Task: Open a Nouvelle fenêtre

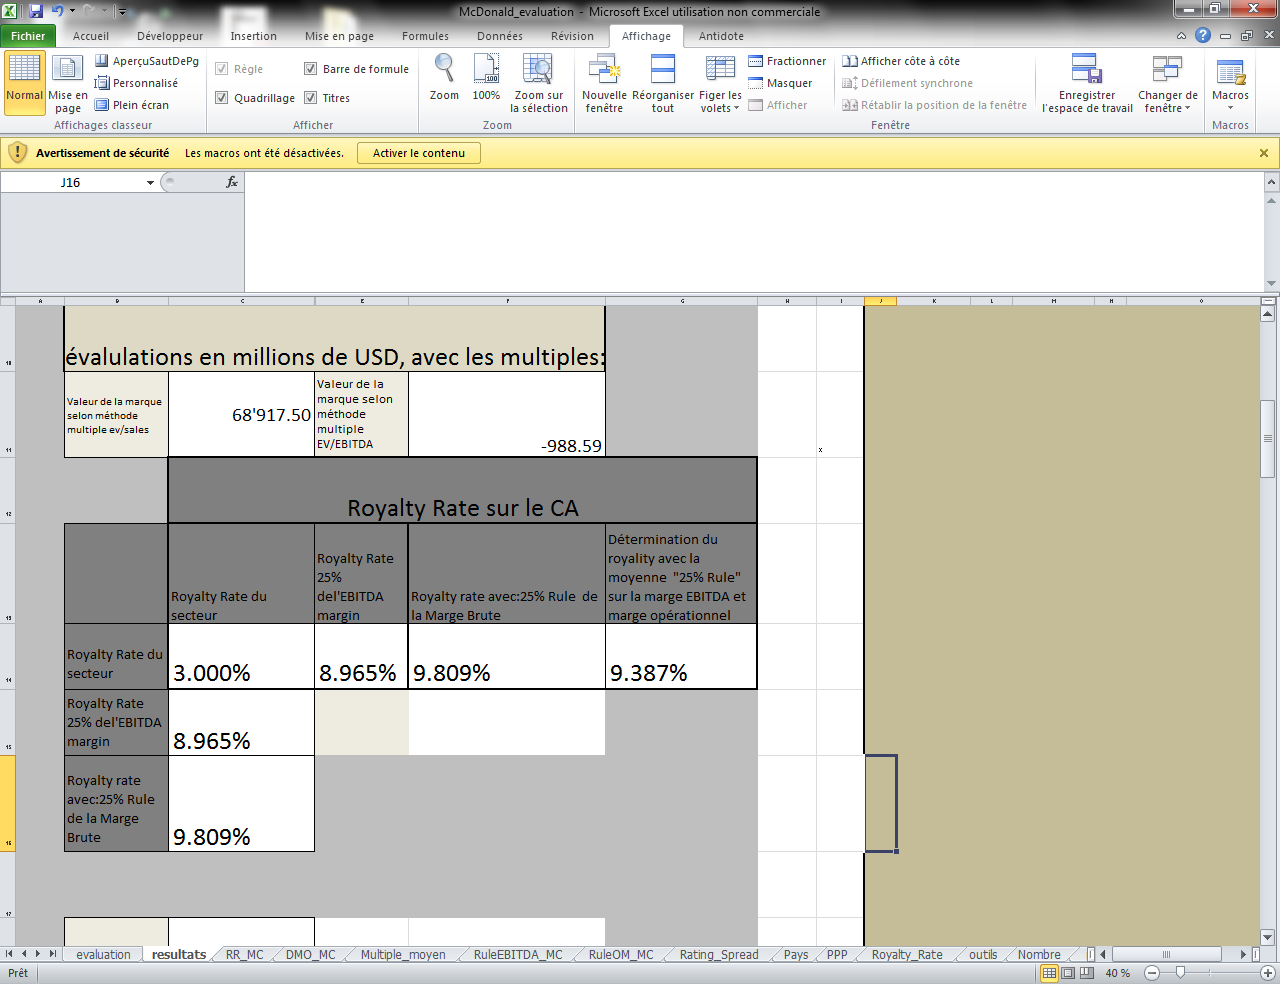Action: click(604, 84)
